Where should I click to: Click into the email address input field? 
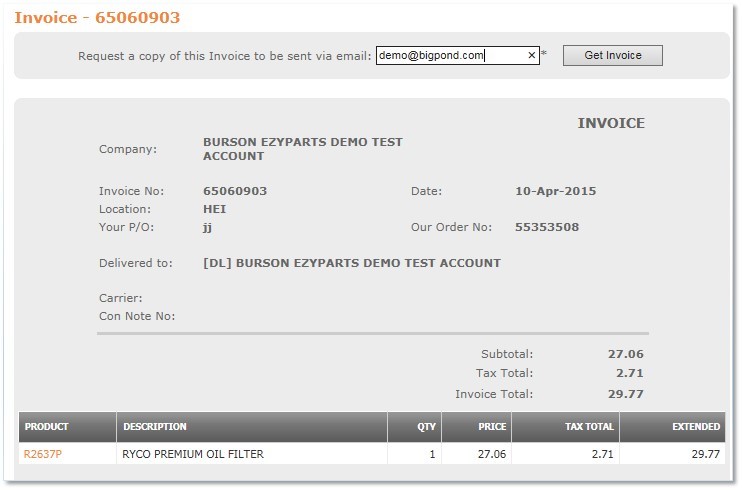coord(458,55)
